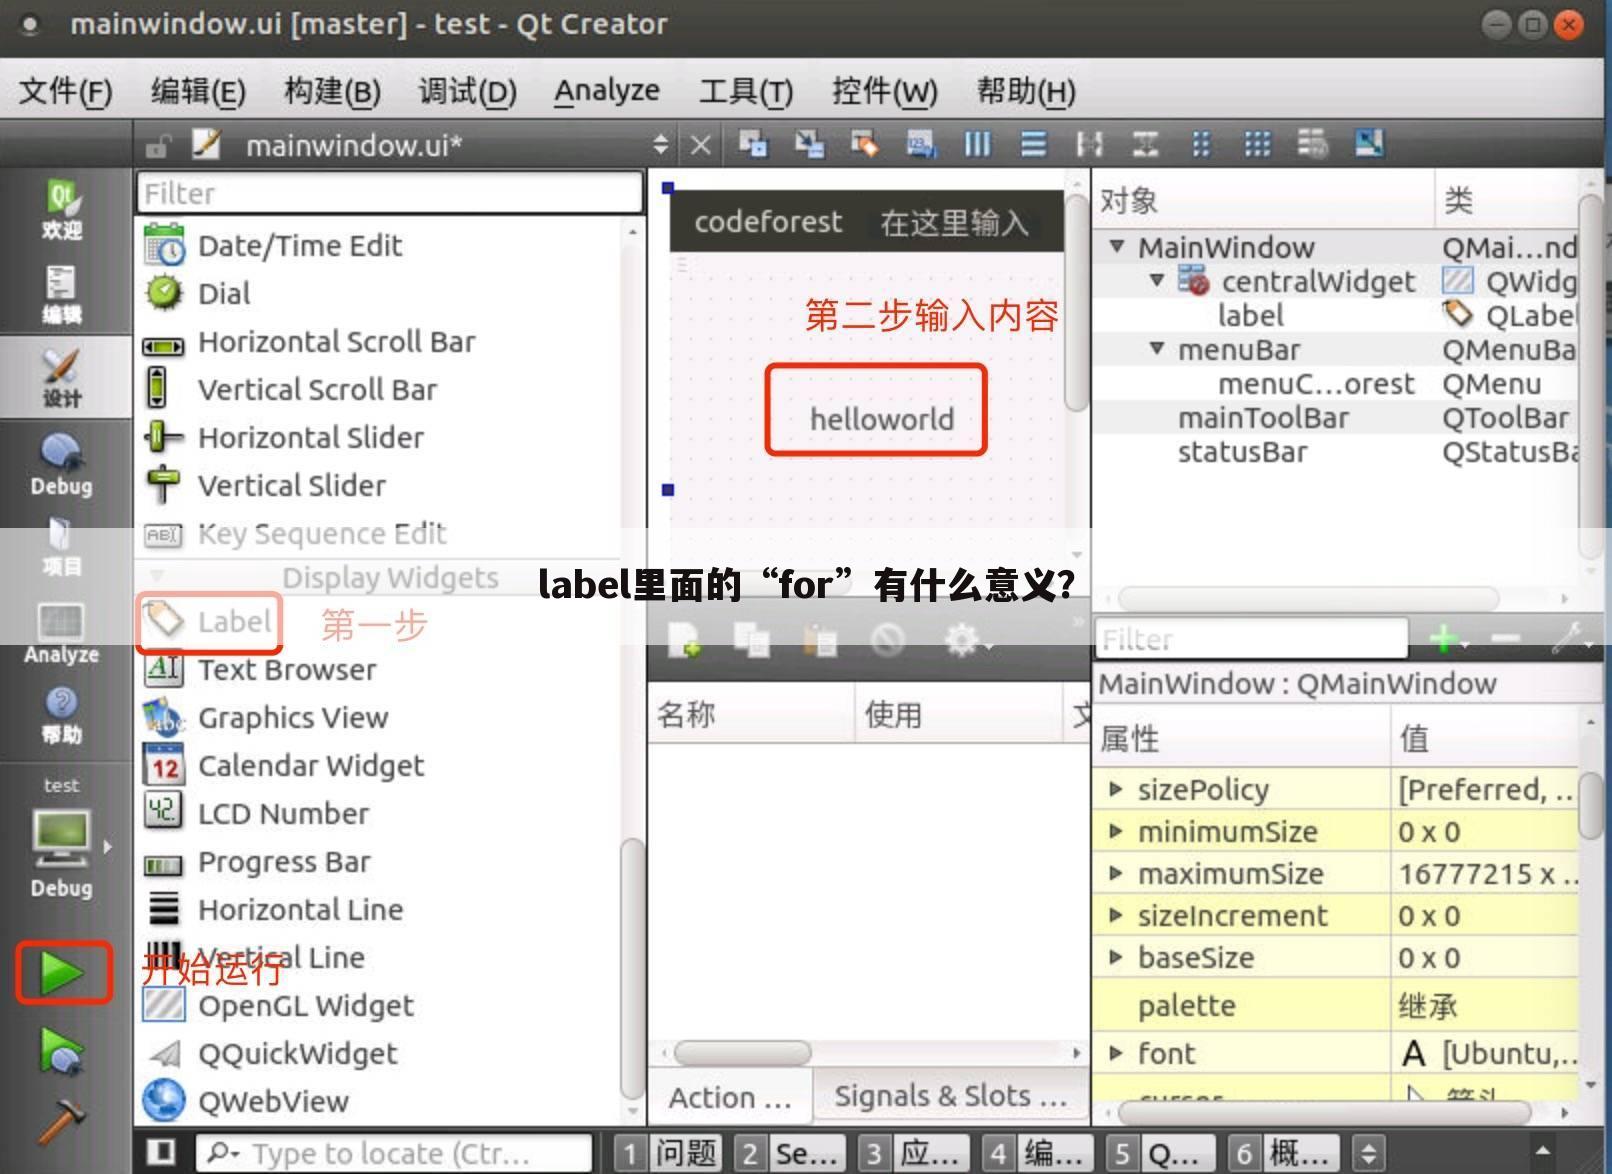Open the 2 Se... search results pane
The height and width of the screenshot is (1174, 1612).
click(x=790, y=1153)
